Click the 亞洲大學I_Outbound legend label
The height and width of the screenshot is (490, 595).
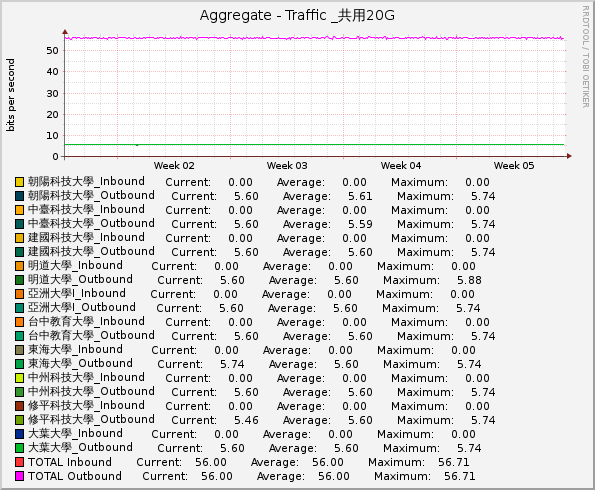(x=82, y=307)
